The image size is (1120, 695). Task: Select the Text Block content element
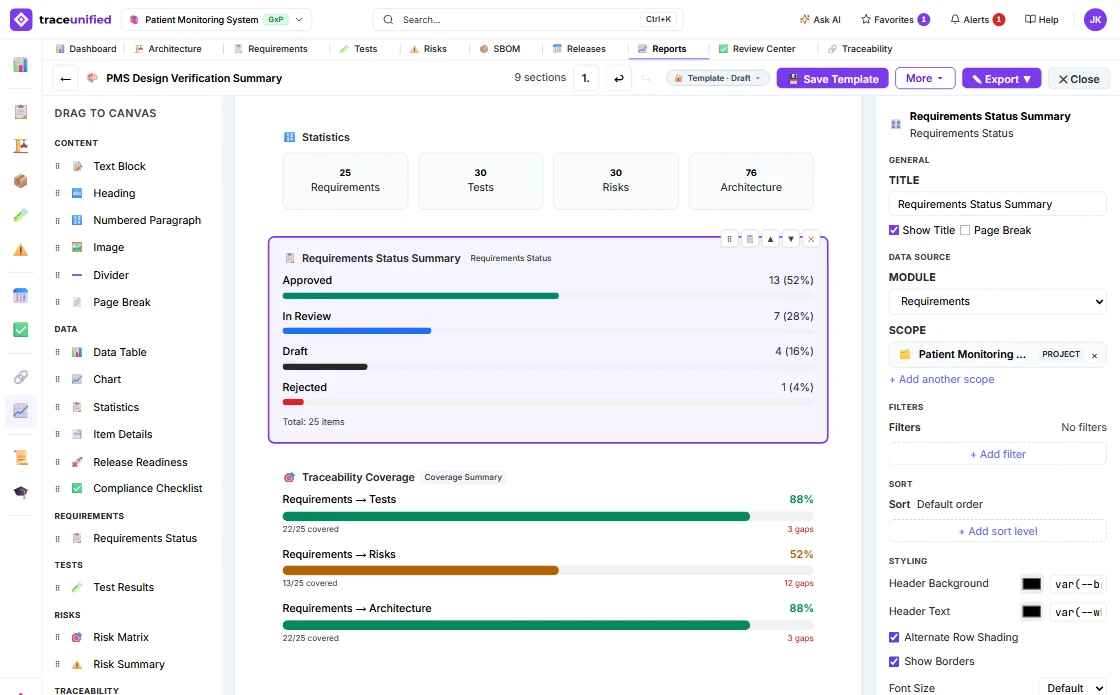pos(132,166)
